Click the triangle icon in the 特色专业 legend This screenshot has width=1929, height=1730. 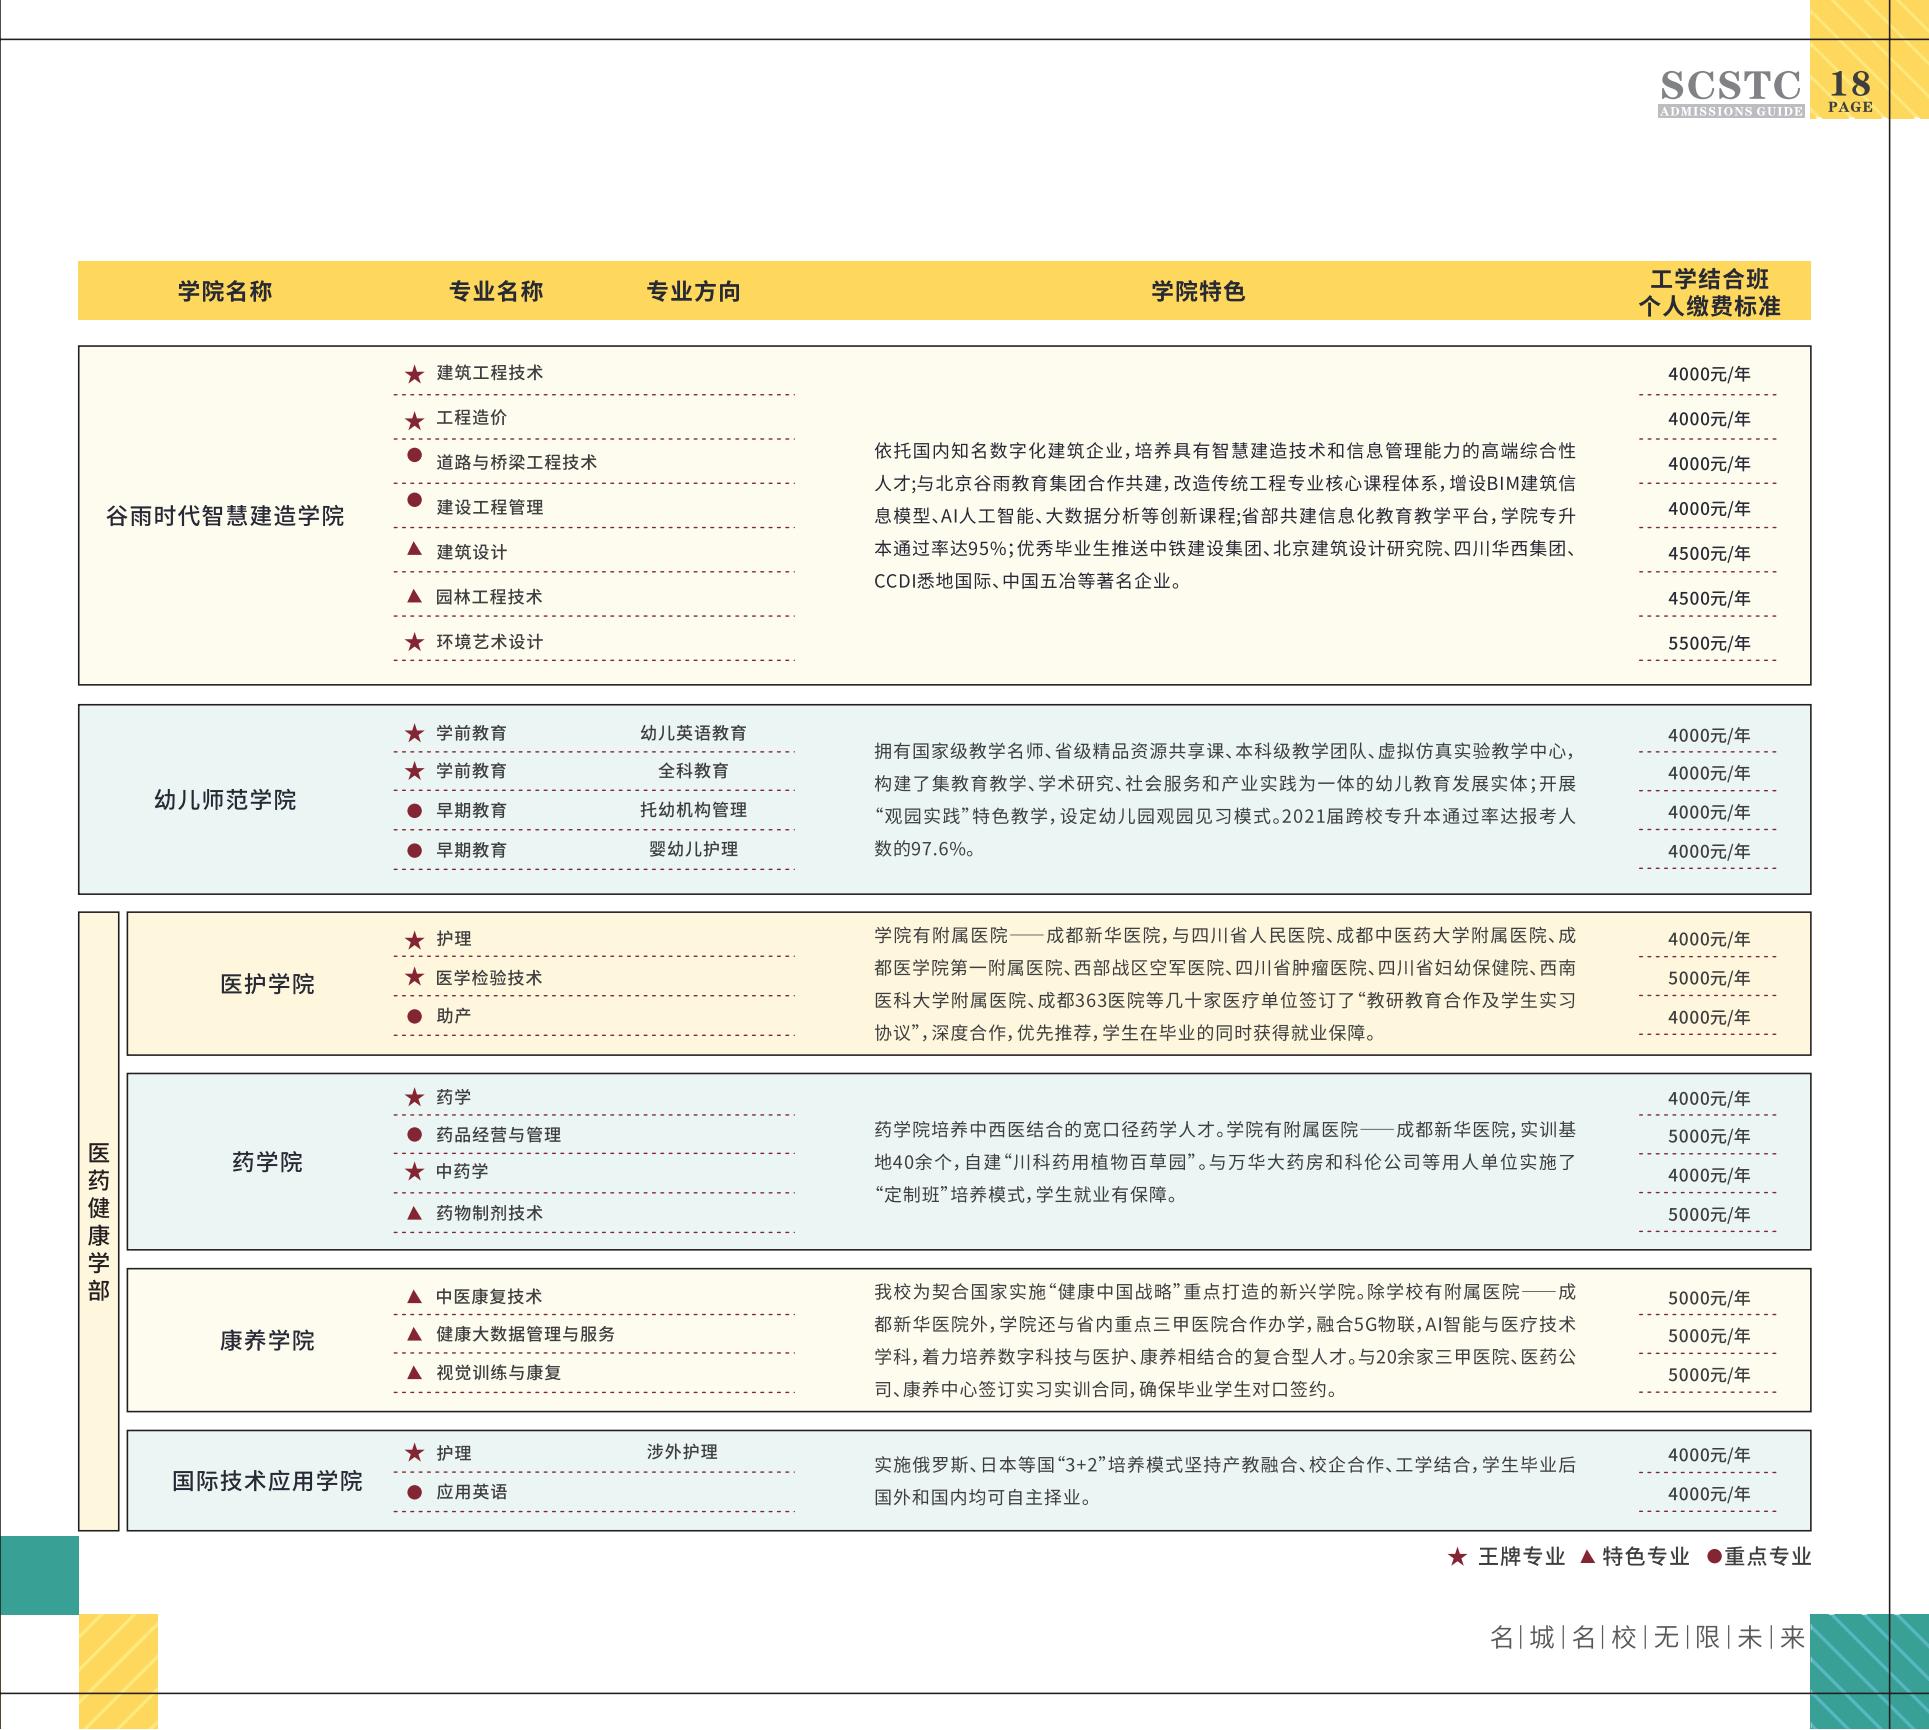click(x=1587, y=1557)
